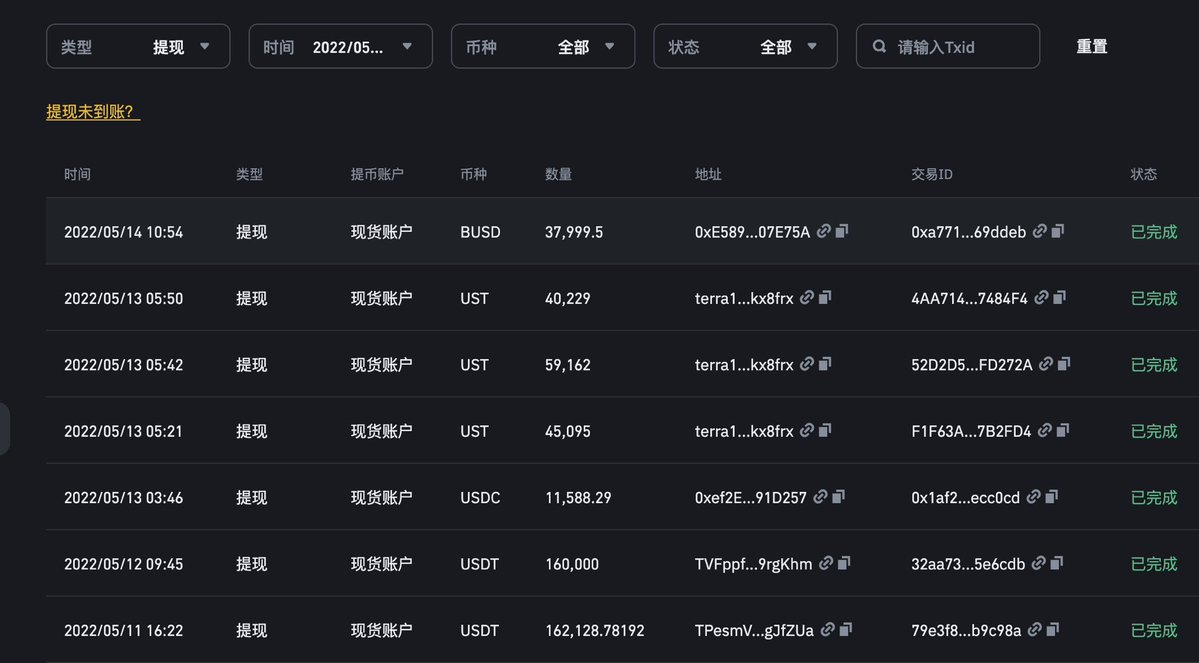This screenshot has height=663, width=1199.
Task: Open address link for 0xef2E...91D257
Action: 820,497
